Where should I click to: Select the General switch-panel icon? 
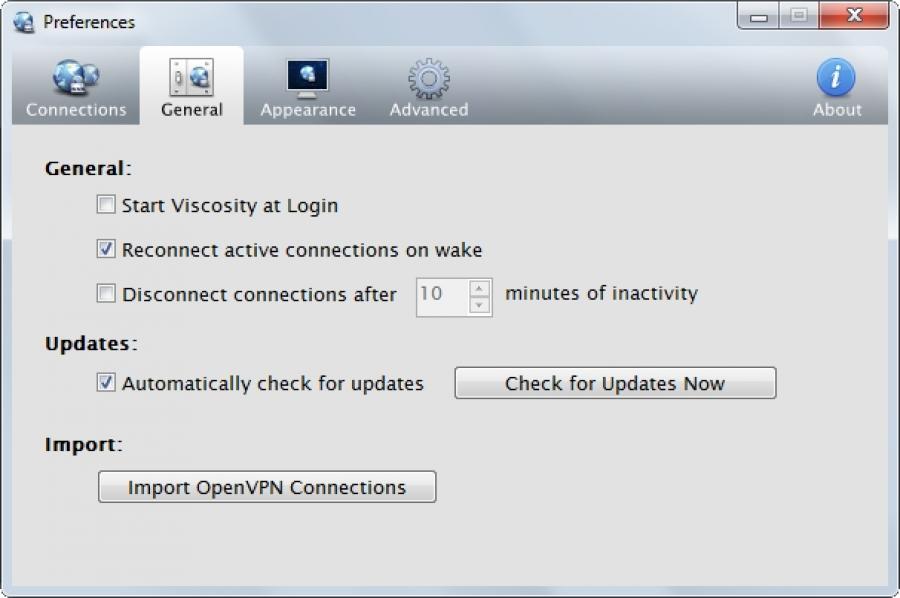192,77
